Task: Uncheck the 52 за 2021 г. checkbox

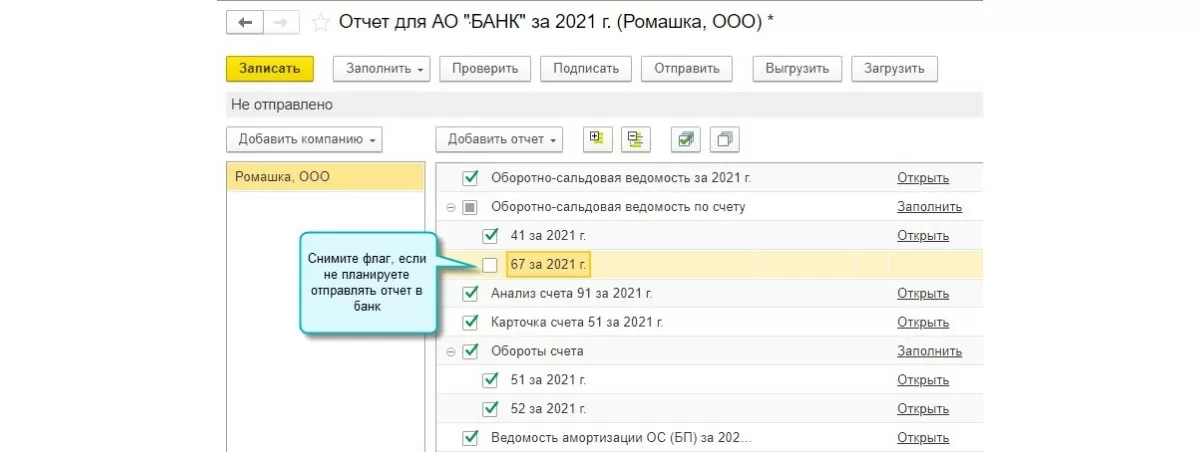Action: click(490, 409)
